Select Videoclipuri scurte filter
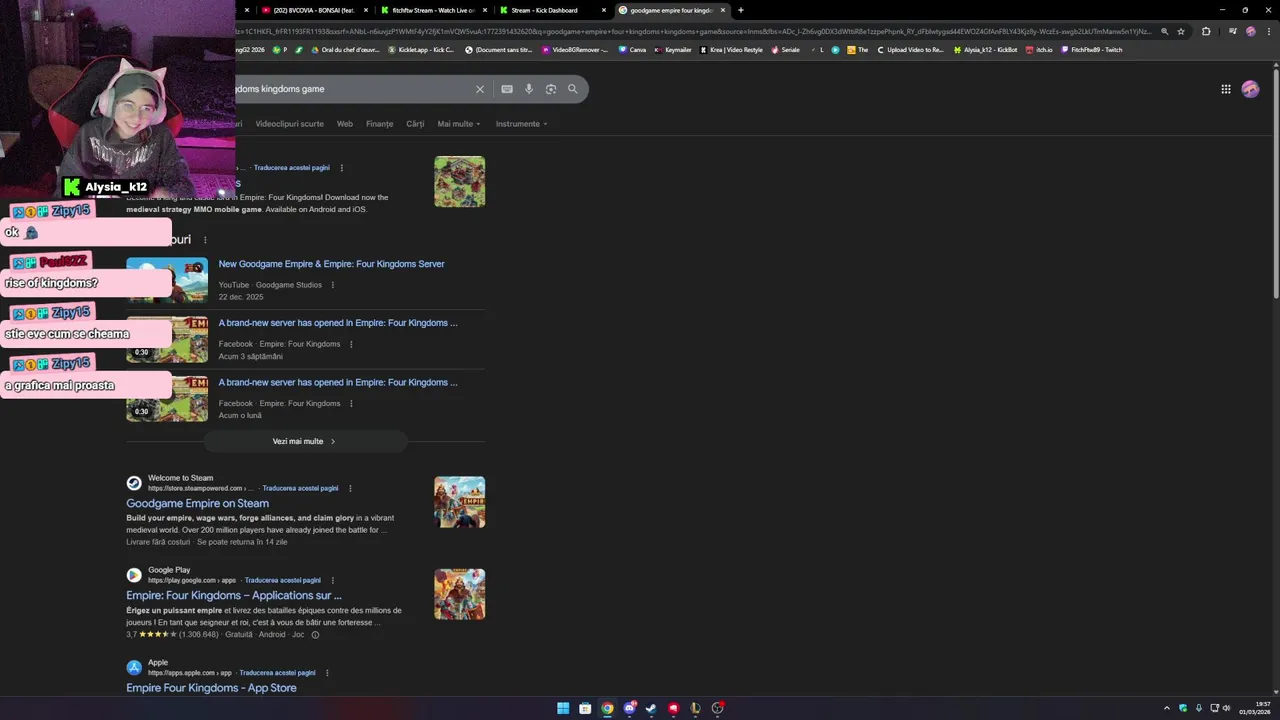Image resolution: width=1280 pixels, height=720 pixels. pos(289,124)
